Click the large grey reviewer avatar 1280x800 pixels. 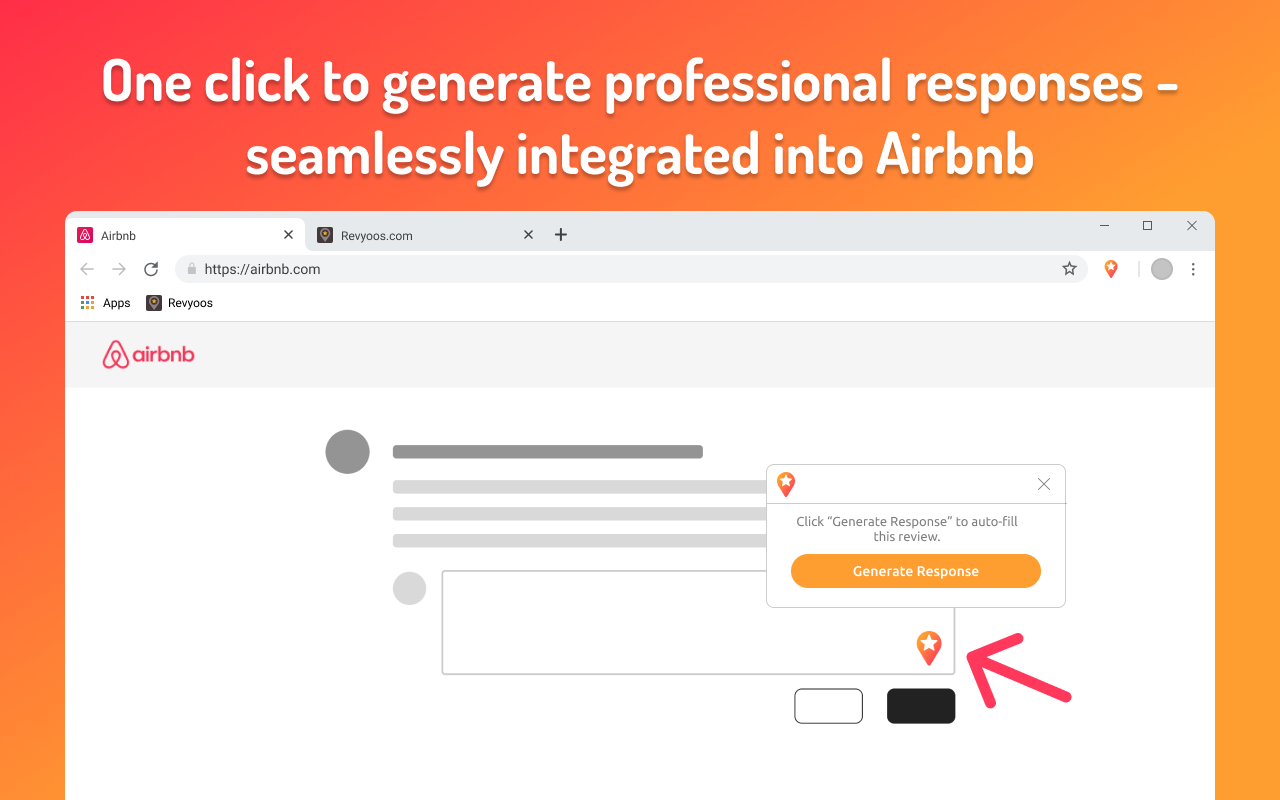tap(348, 452)
